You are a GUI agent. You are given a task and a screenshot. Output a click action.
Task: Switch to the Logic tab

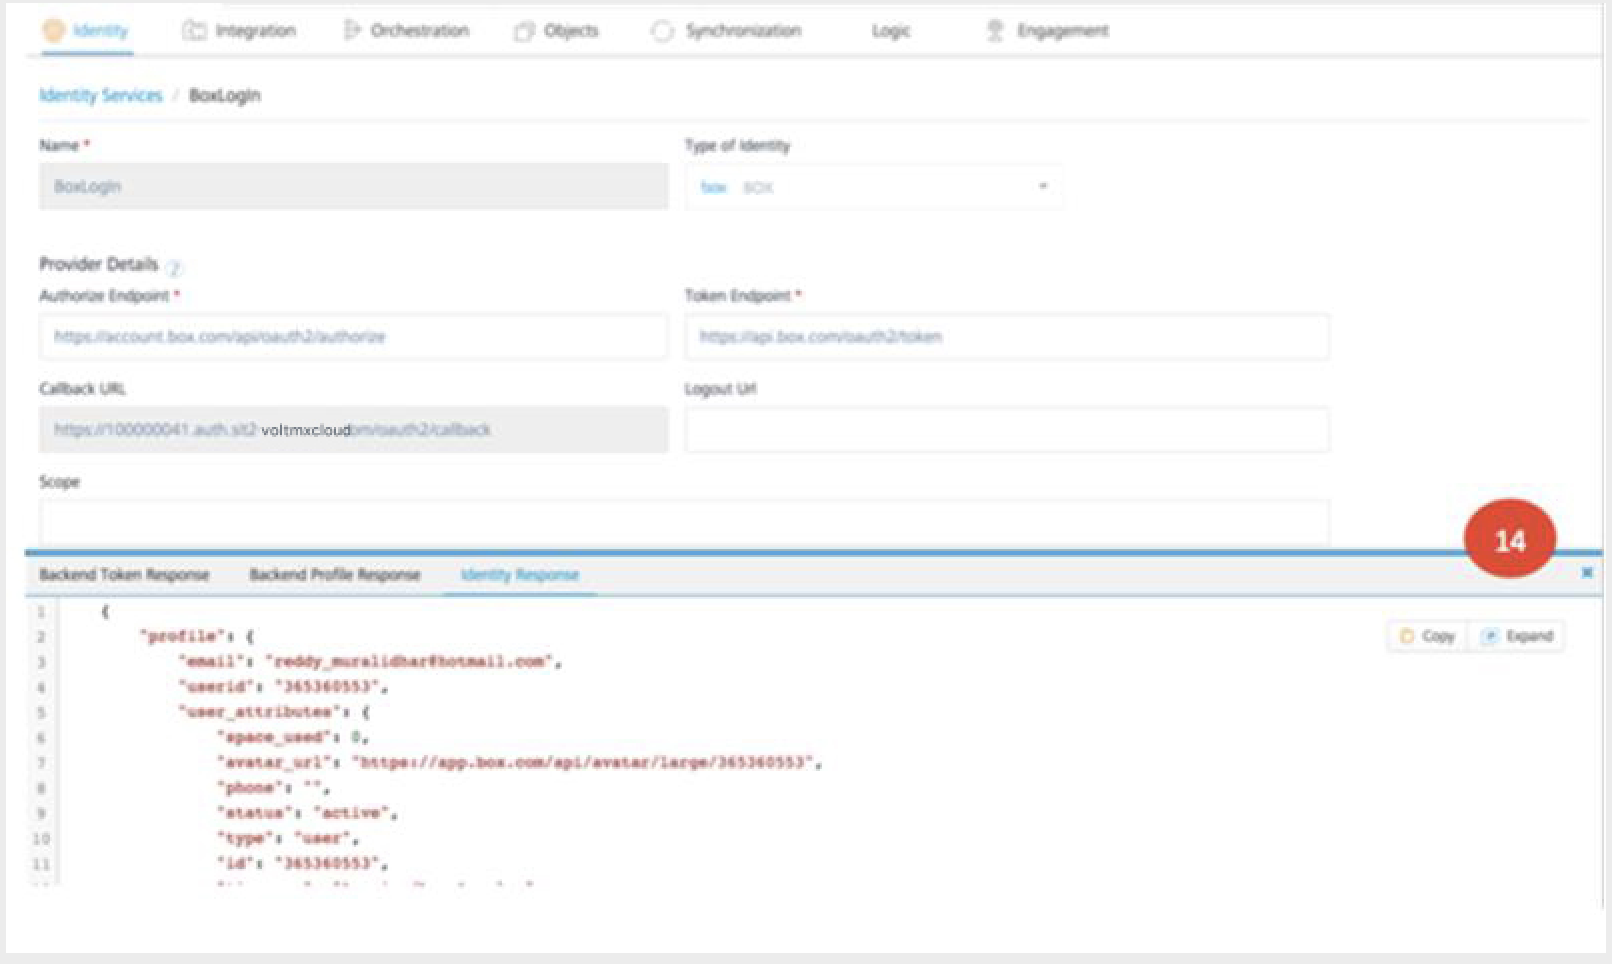click(891, 30)
